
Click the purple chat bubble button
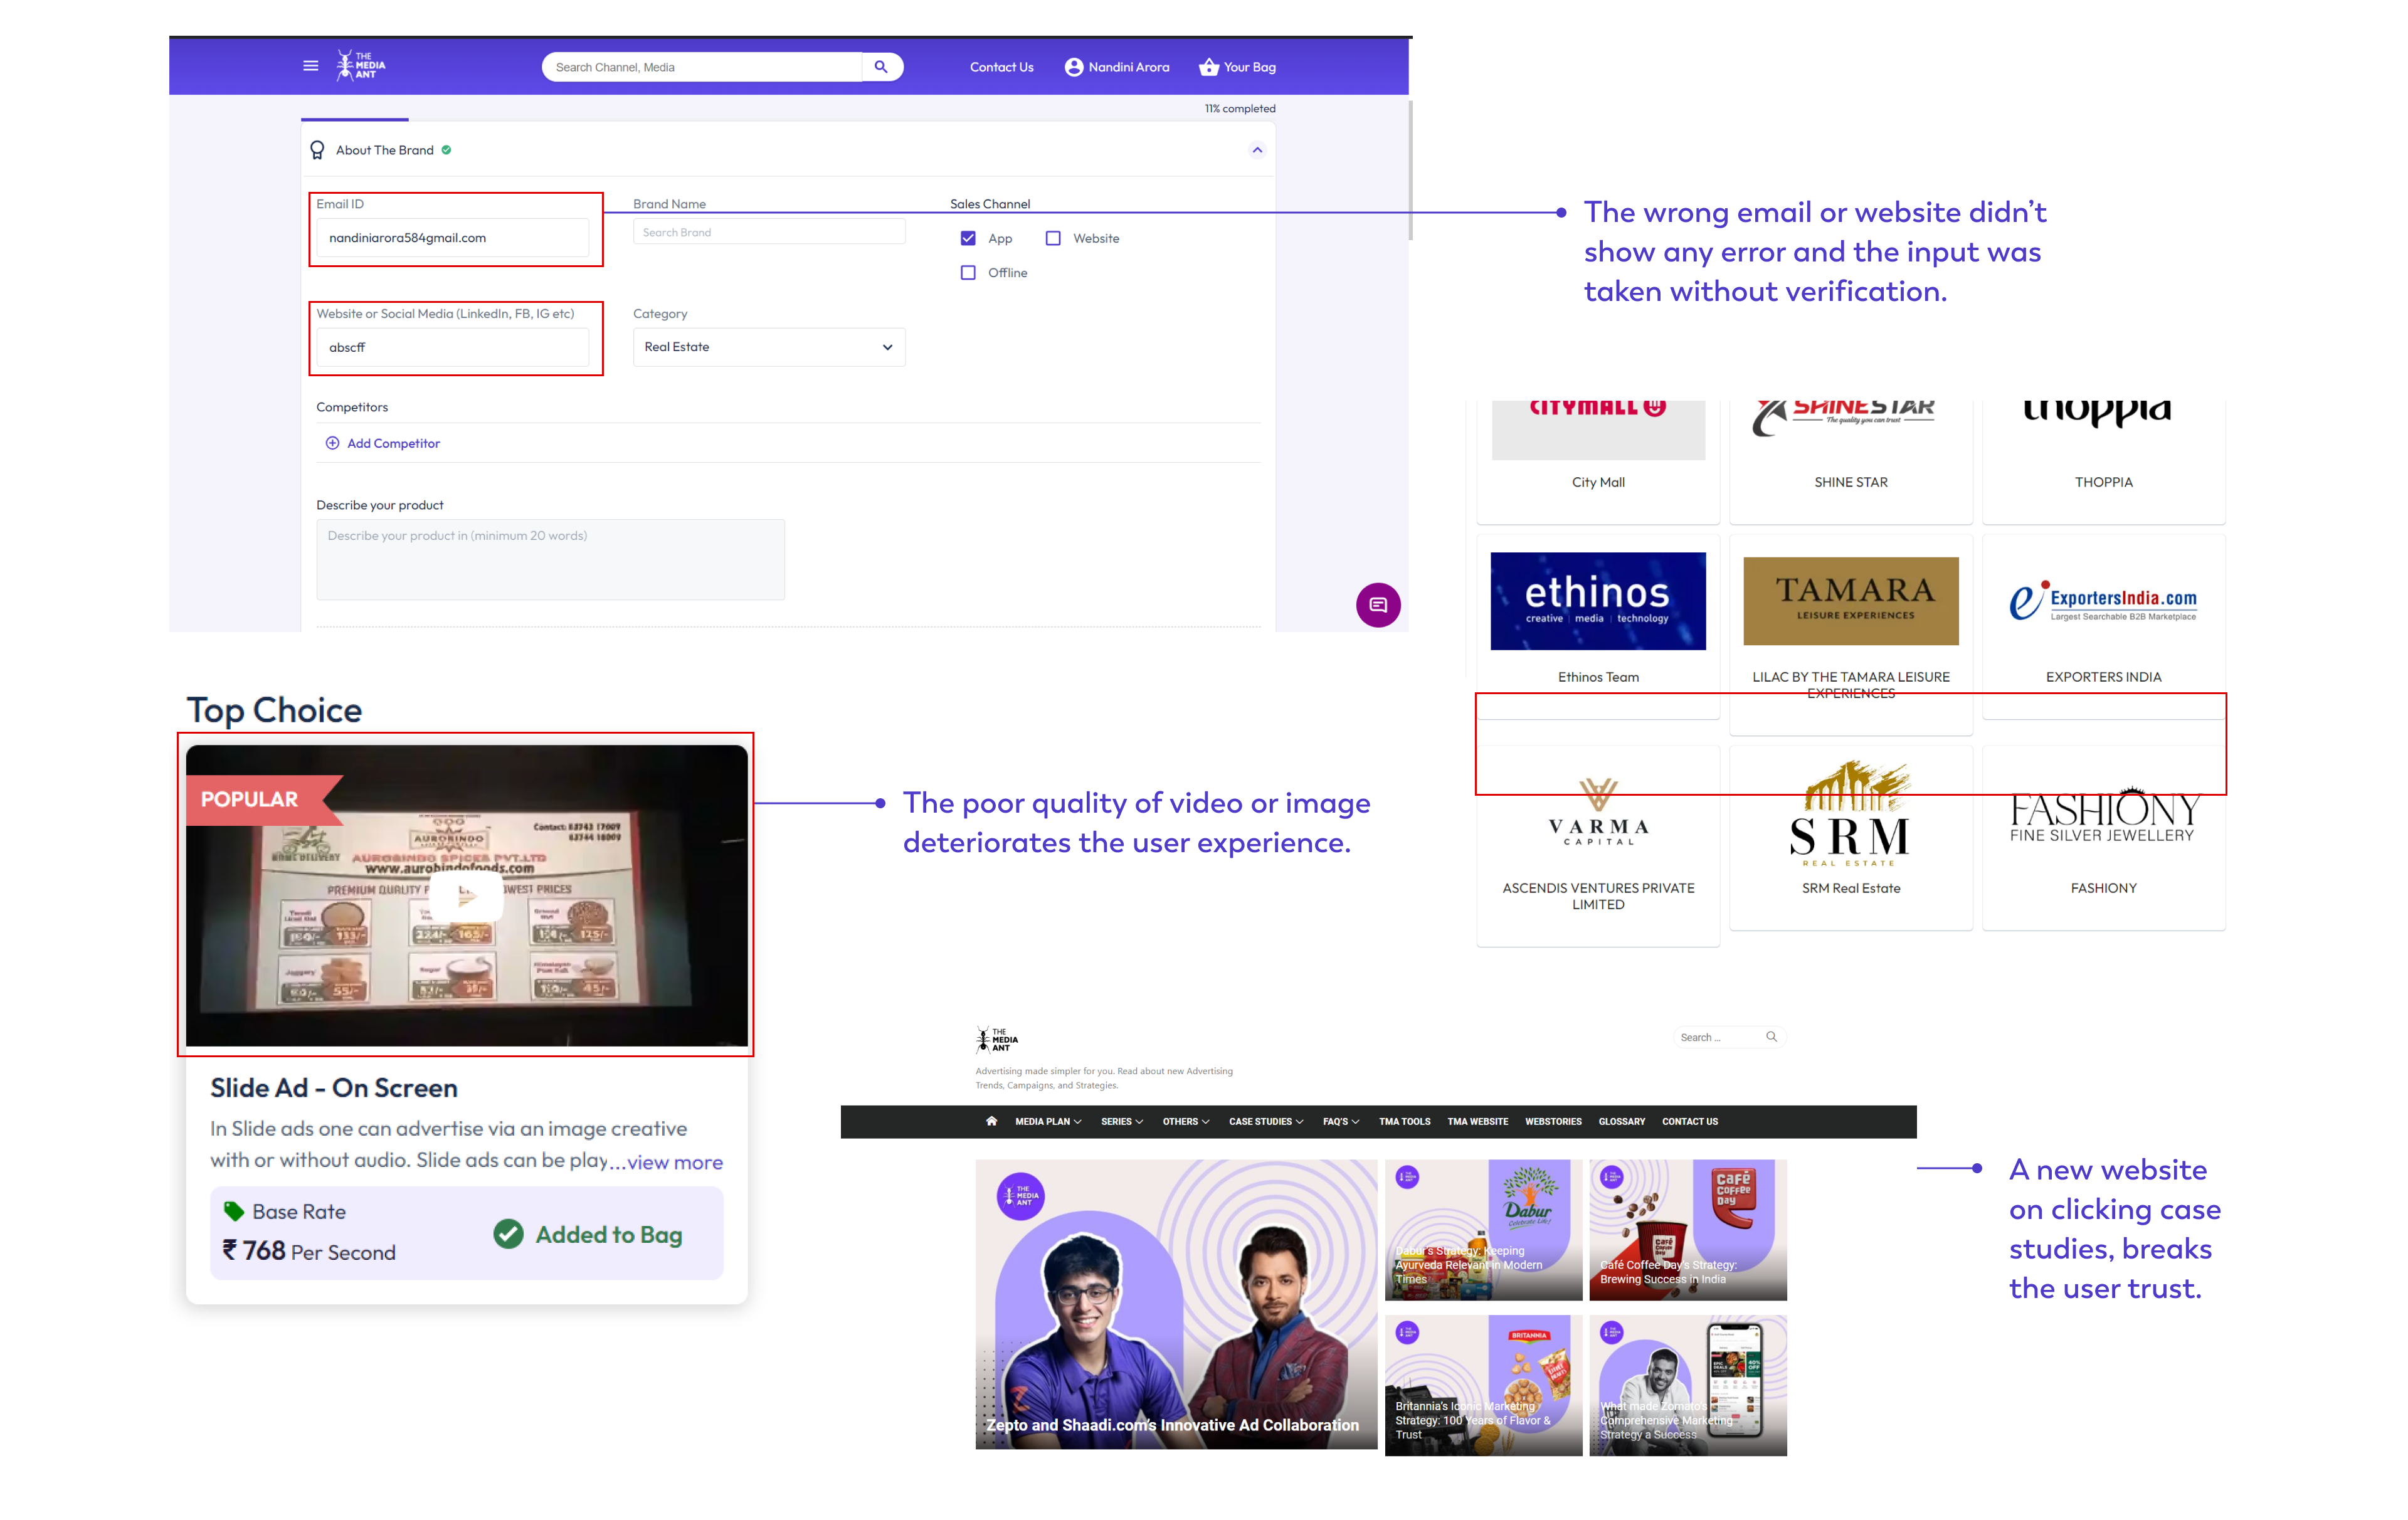click(x=1378, y=605)
